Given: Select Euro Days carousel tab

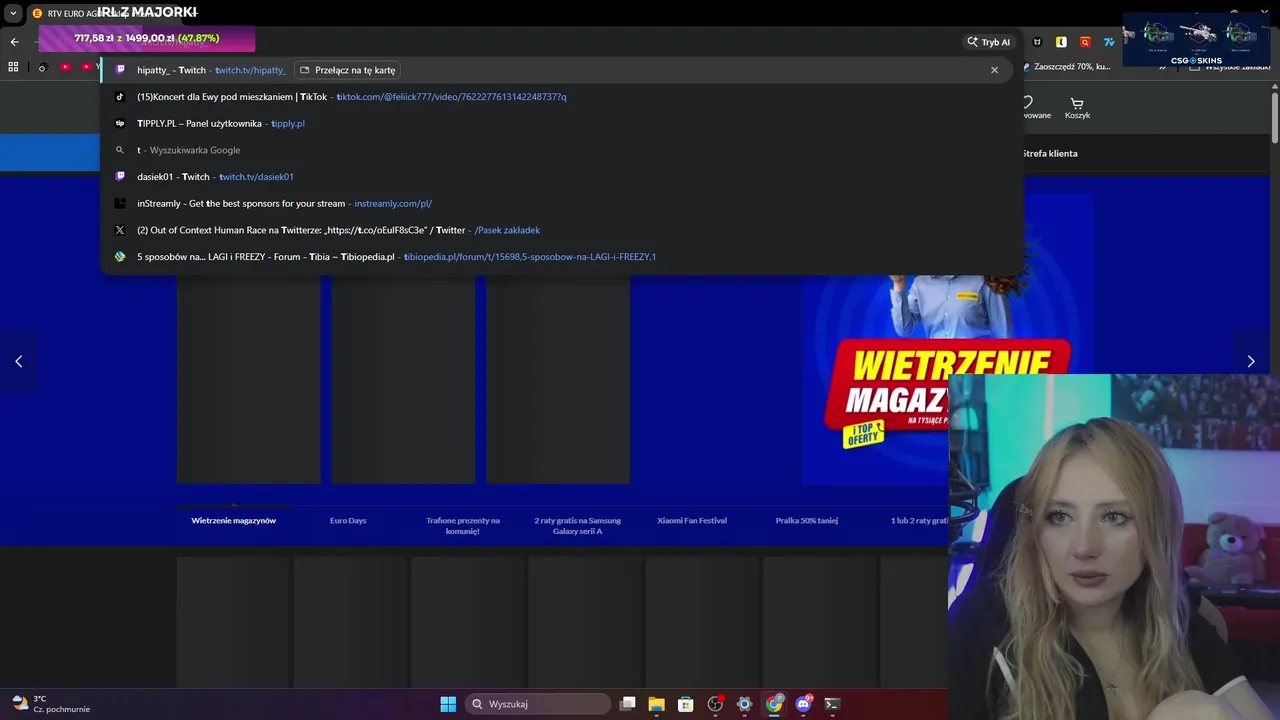Looking at the screenshot, I should (x=348, y=521).
